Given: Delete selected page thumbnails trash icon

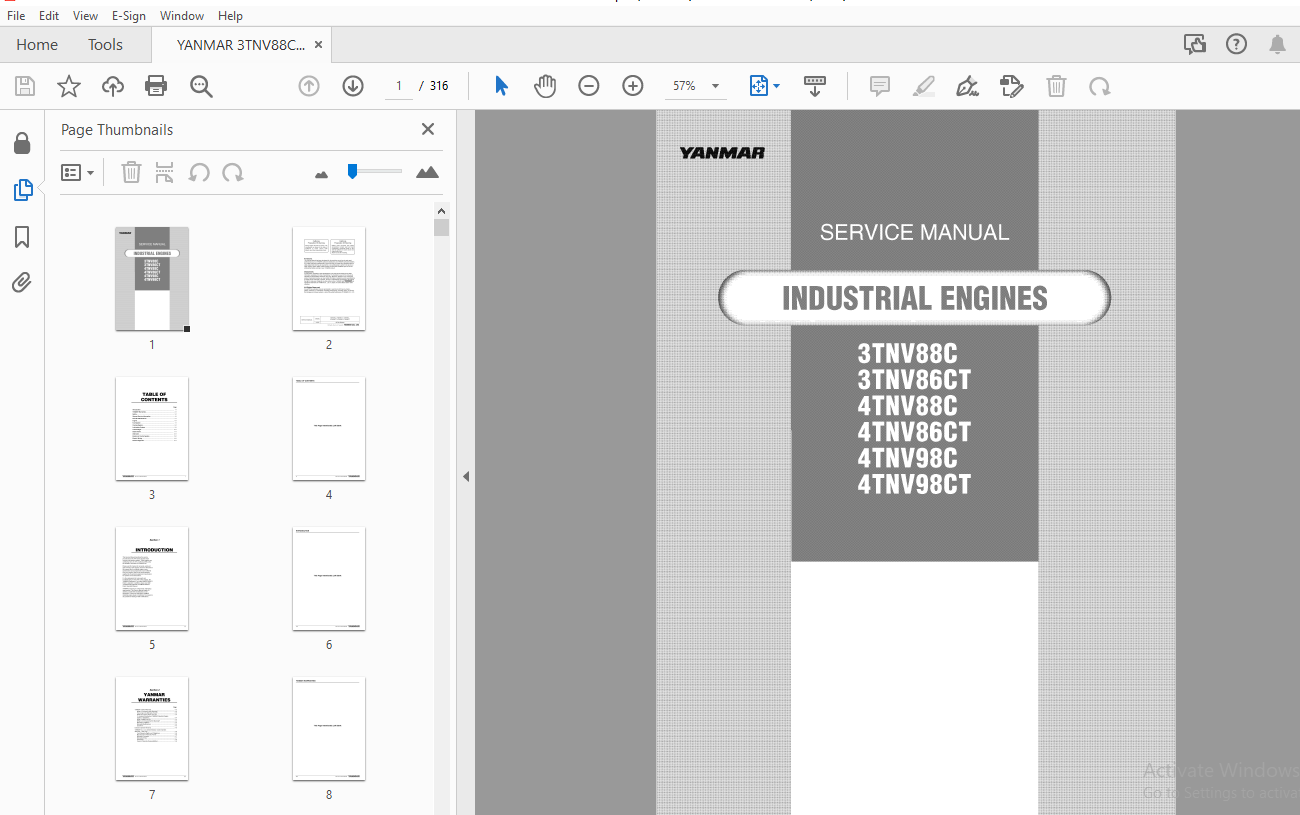Looking at the screenshot, I should coord(131,172).
